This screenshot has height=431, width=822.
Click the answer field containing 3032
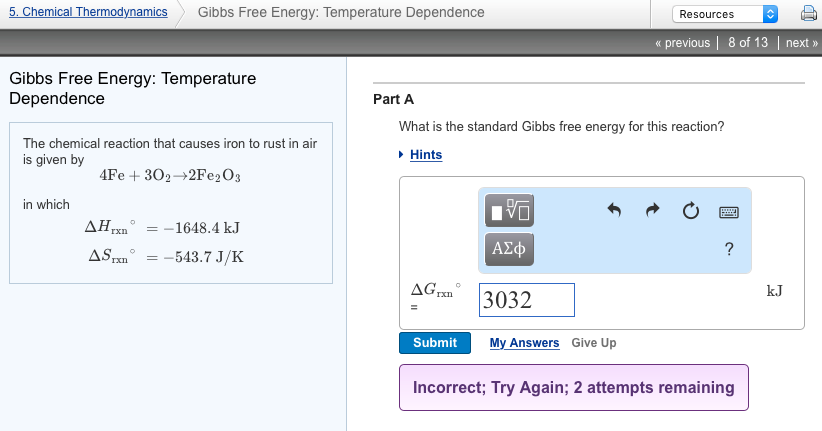point(526,300)
